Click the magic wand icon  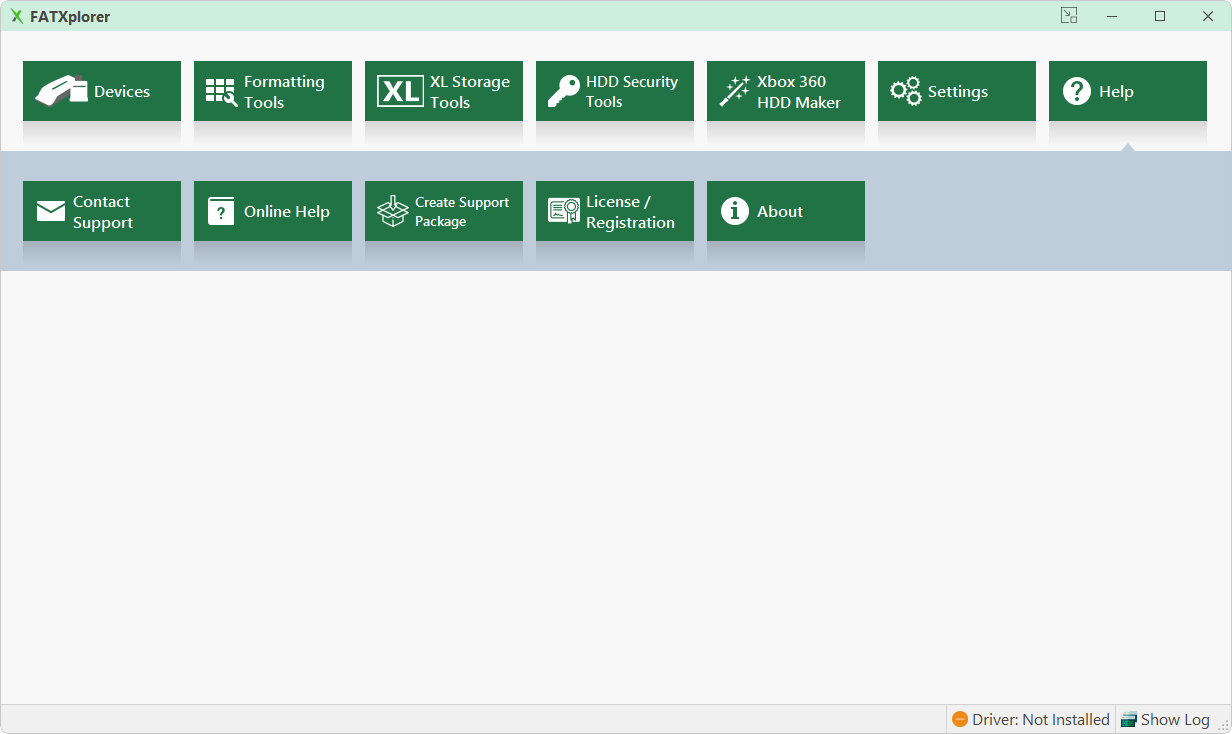735,92
